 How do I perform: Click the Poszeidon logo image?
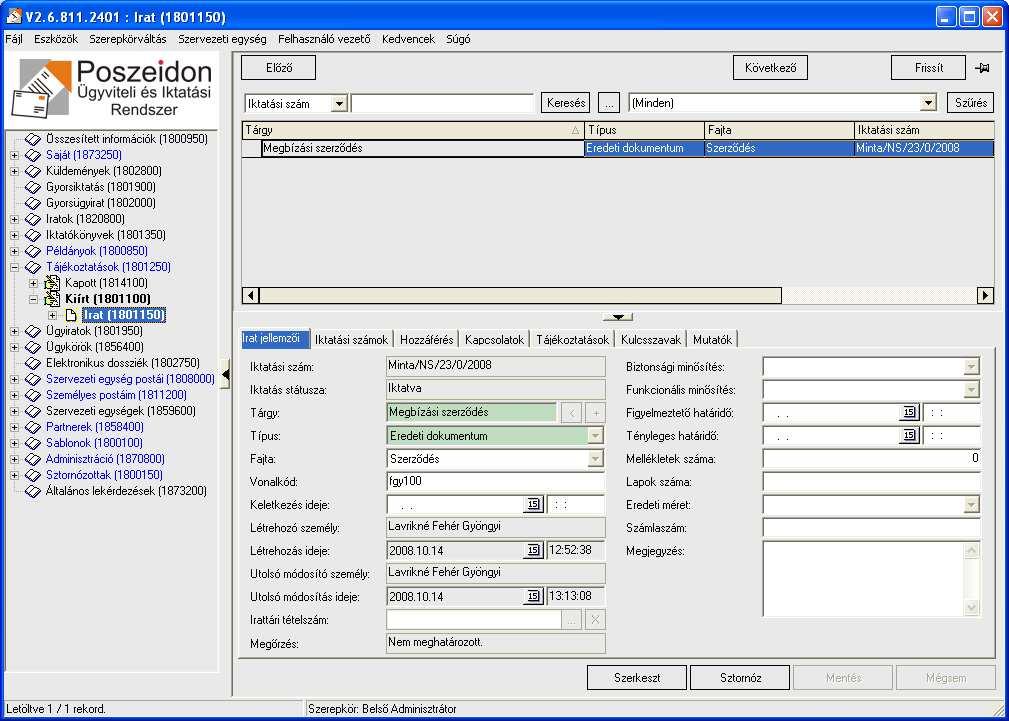pyautogui.click(x=112, y=88)
